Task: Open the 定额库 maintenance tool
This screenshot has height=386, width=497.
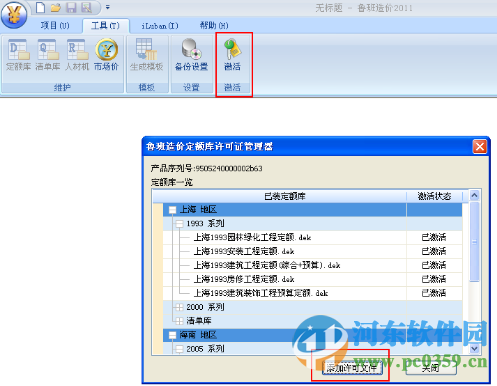Action: coord(18,55)
